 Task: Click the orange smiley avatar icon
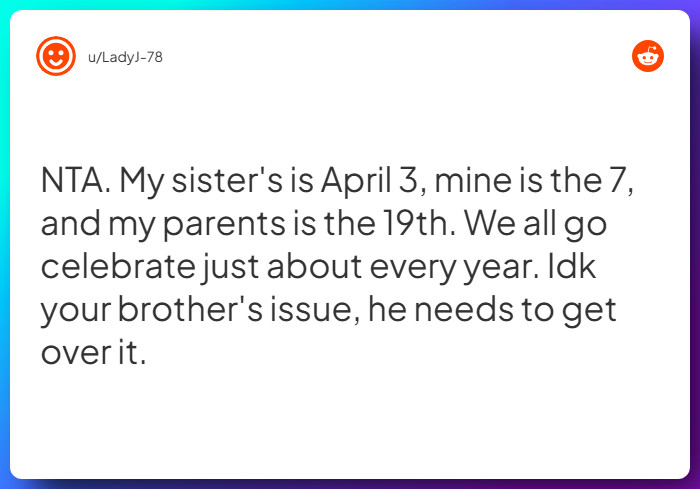click(56, 57)
